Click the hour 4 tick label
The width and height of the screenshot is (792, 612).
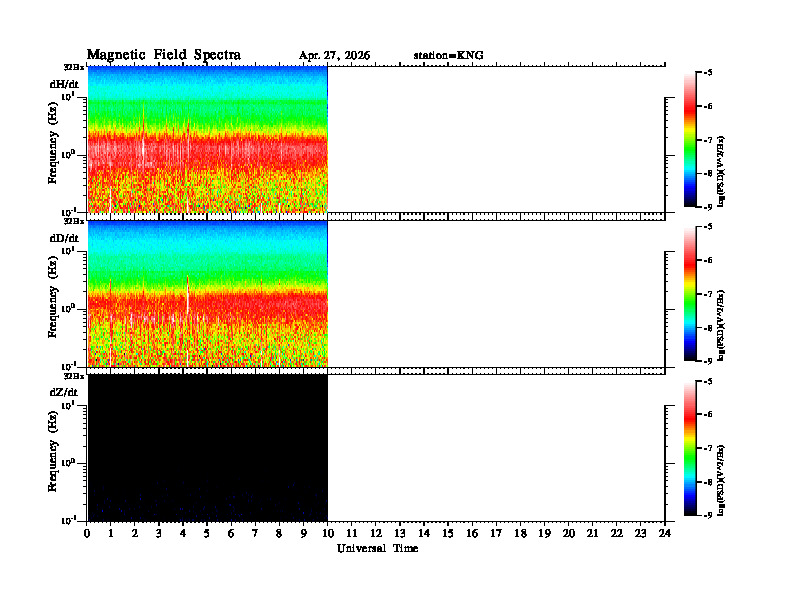pos(183,534)
